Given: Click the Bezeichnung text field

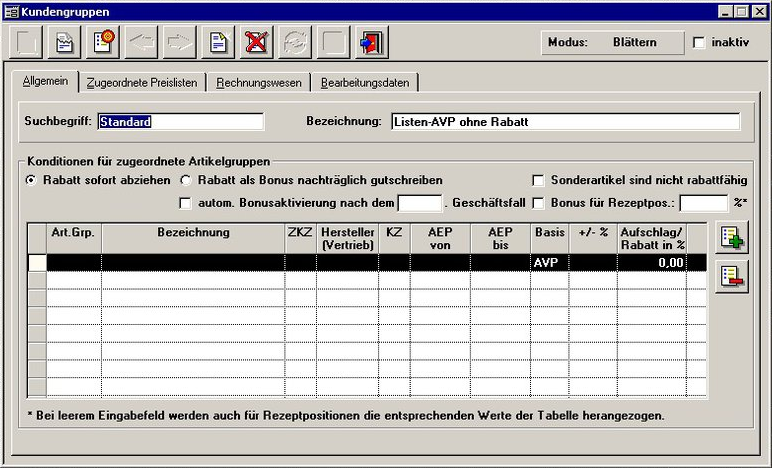Looking at the screenshot, I should click(564, 122).
